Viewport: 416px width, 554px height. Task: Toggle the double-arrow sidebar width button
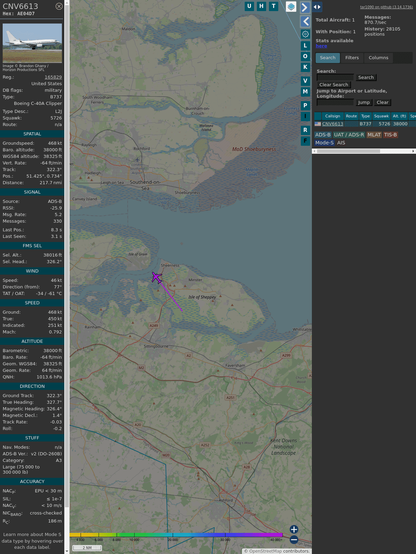pos(317,7)
